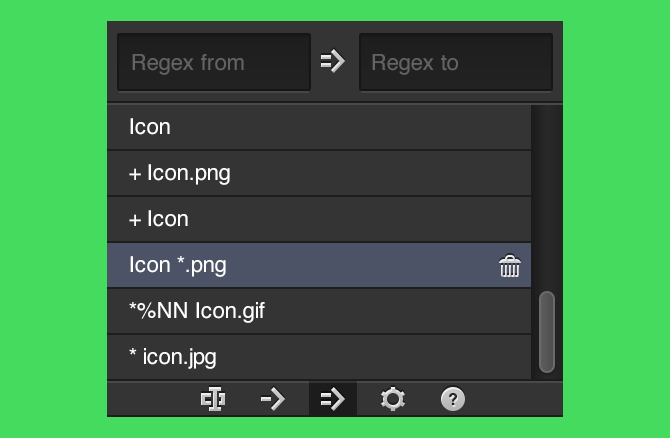This screenshot has width=670, height=438.
Task: Select the double-line arrow mode in bottom toolbar
Action: [x=332, y=400]
